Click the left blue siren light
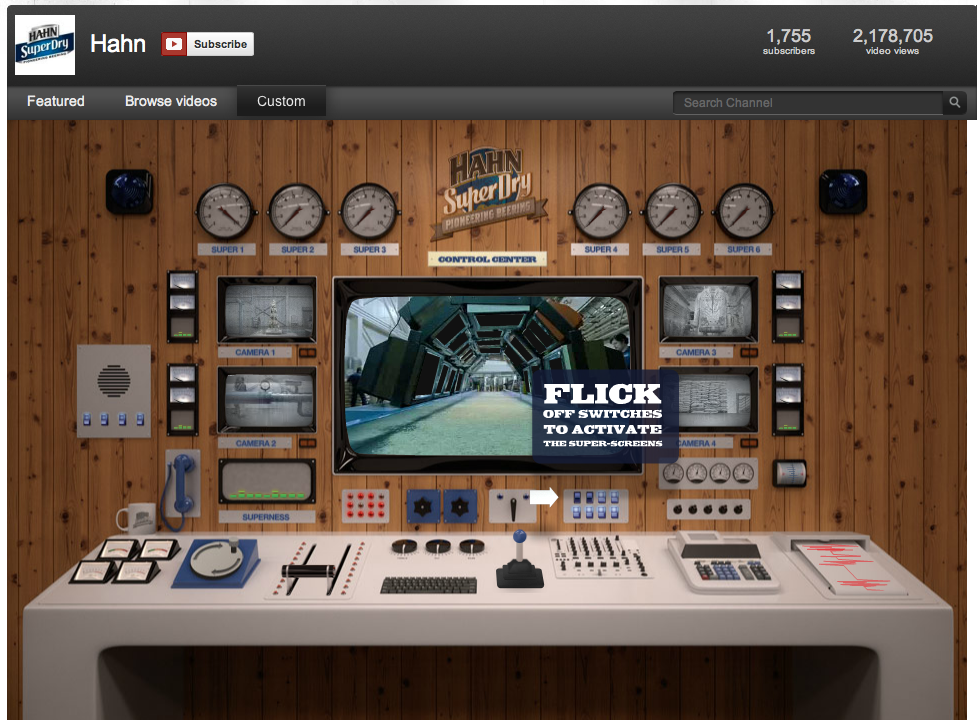 point(130,191)
